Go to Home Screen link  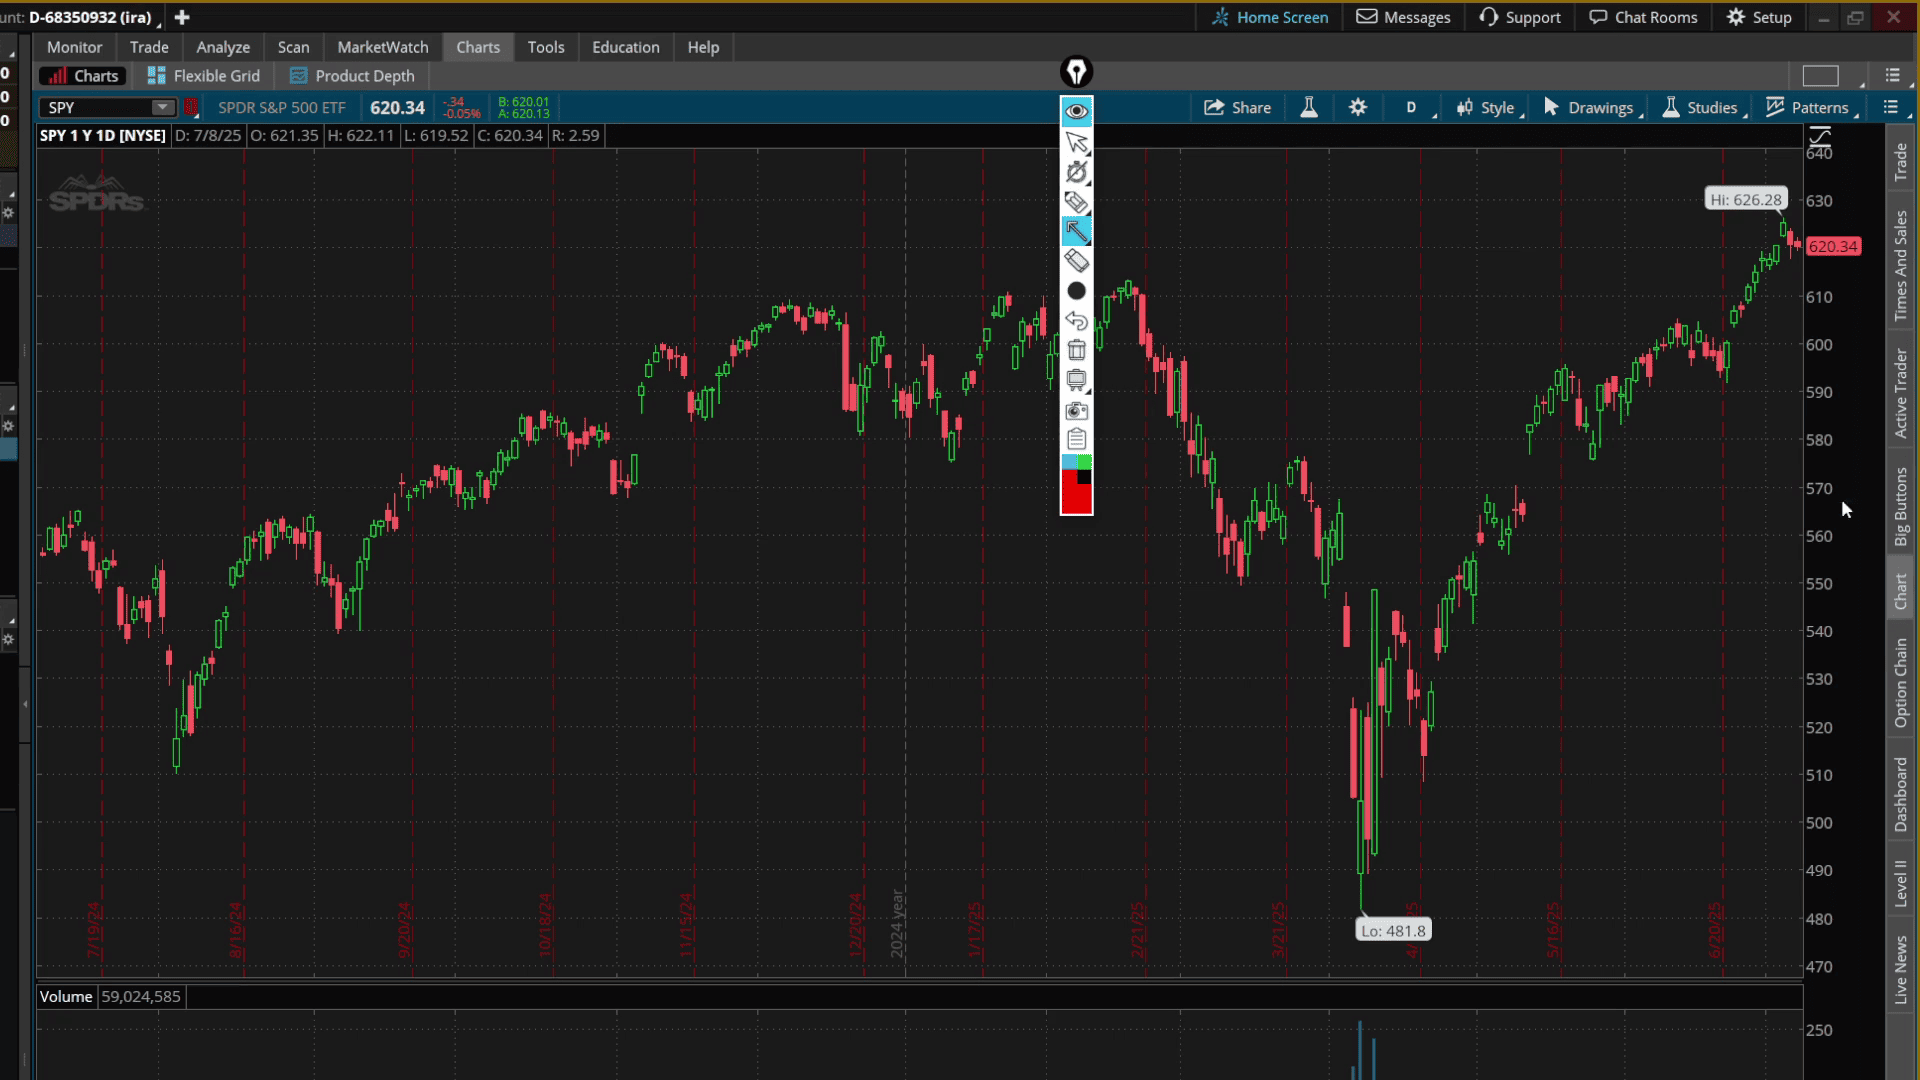[1269, 17]
